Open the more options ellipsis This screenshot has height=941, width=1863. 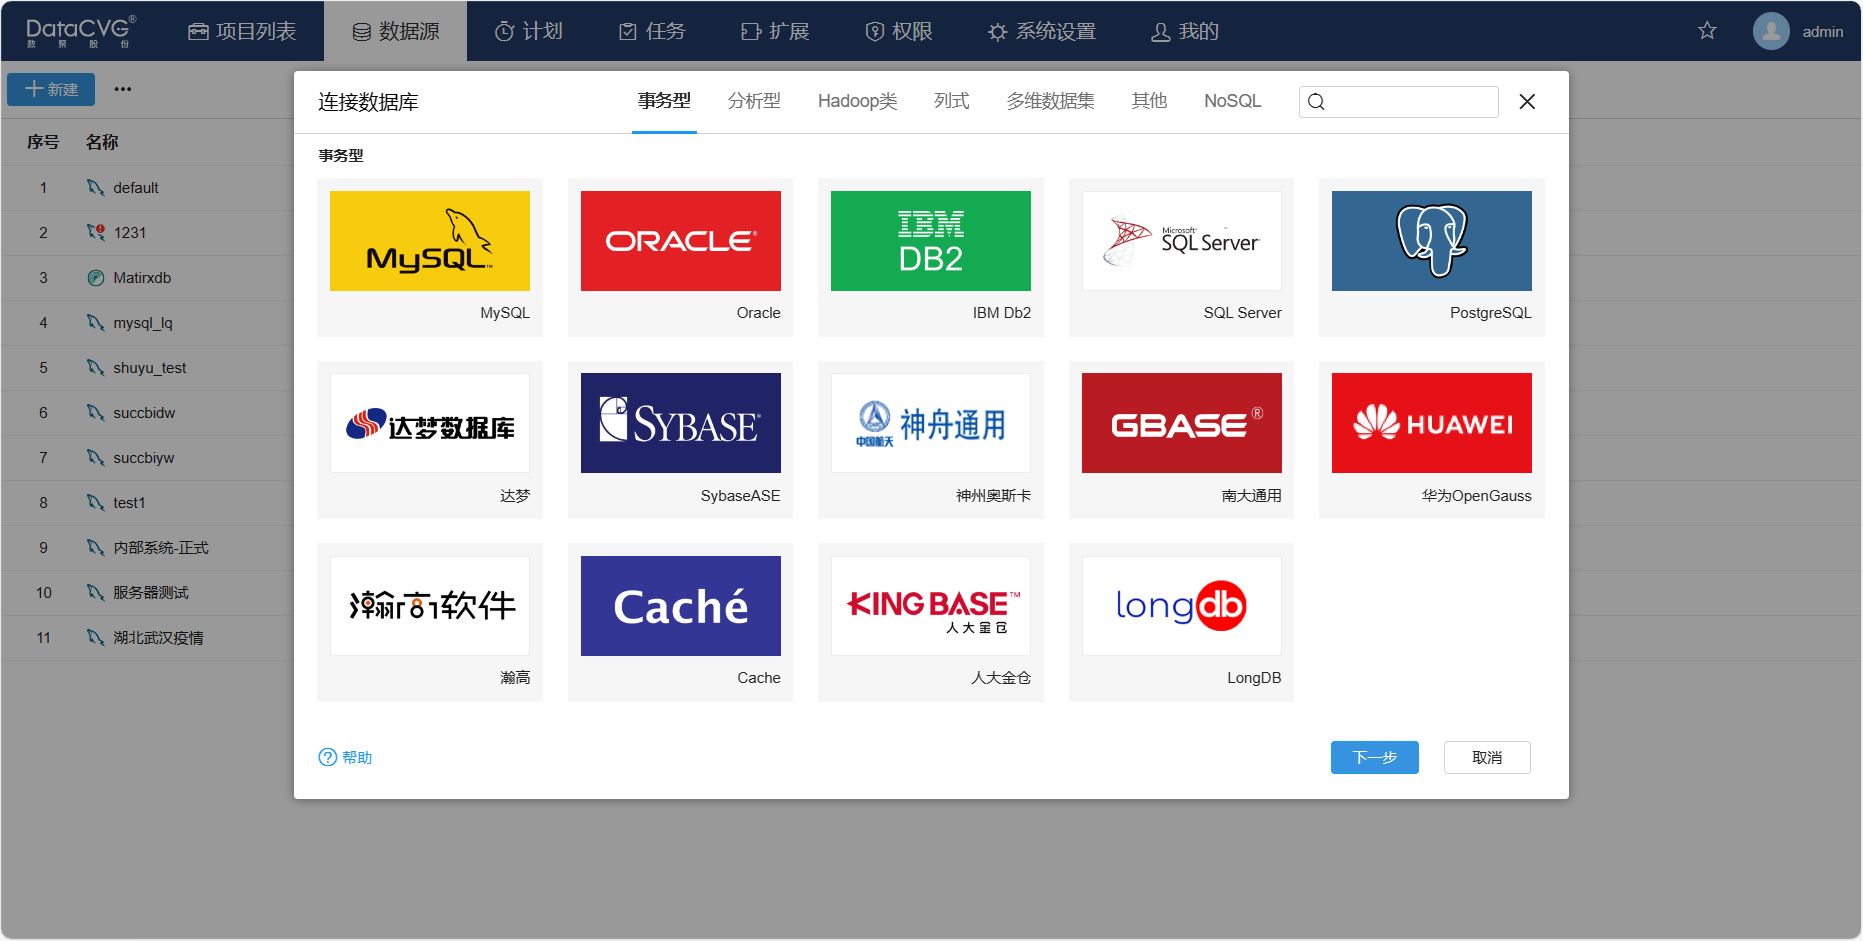(123, 89)
